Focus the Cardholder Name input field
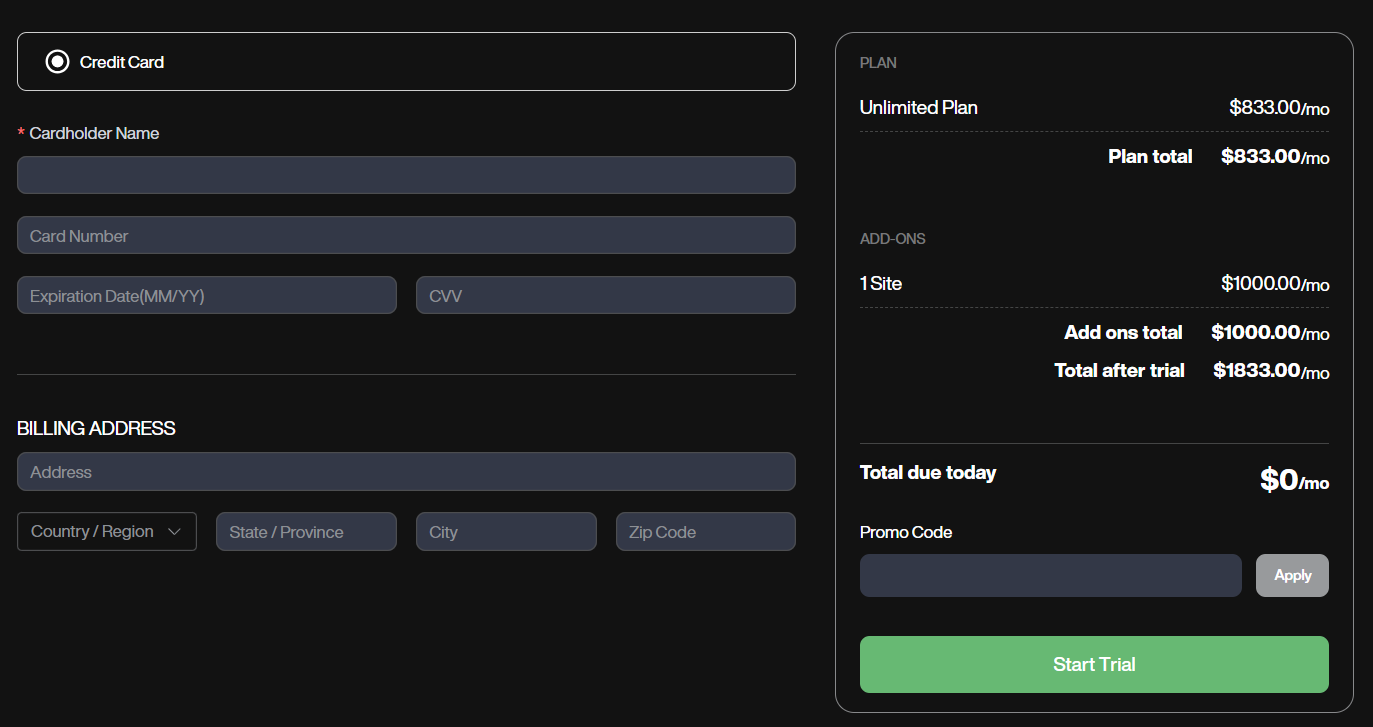The width and height of the screenshot is (1373, 727). tap(406, 175)
